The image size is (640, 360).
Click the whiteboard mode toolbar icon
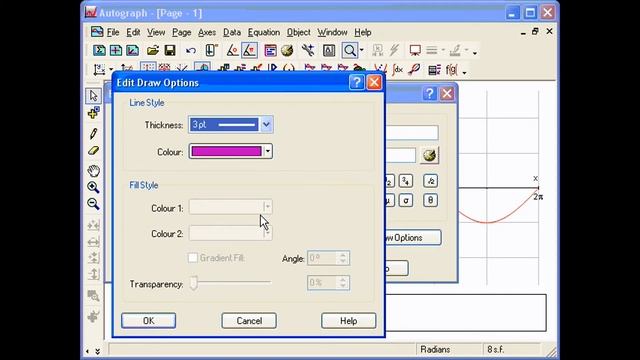(x=211, y=51)
